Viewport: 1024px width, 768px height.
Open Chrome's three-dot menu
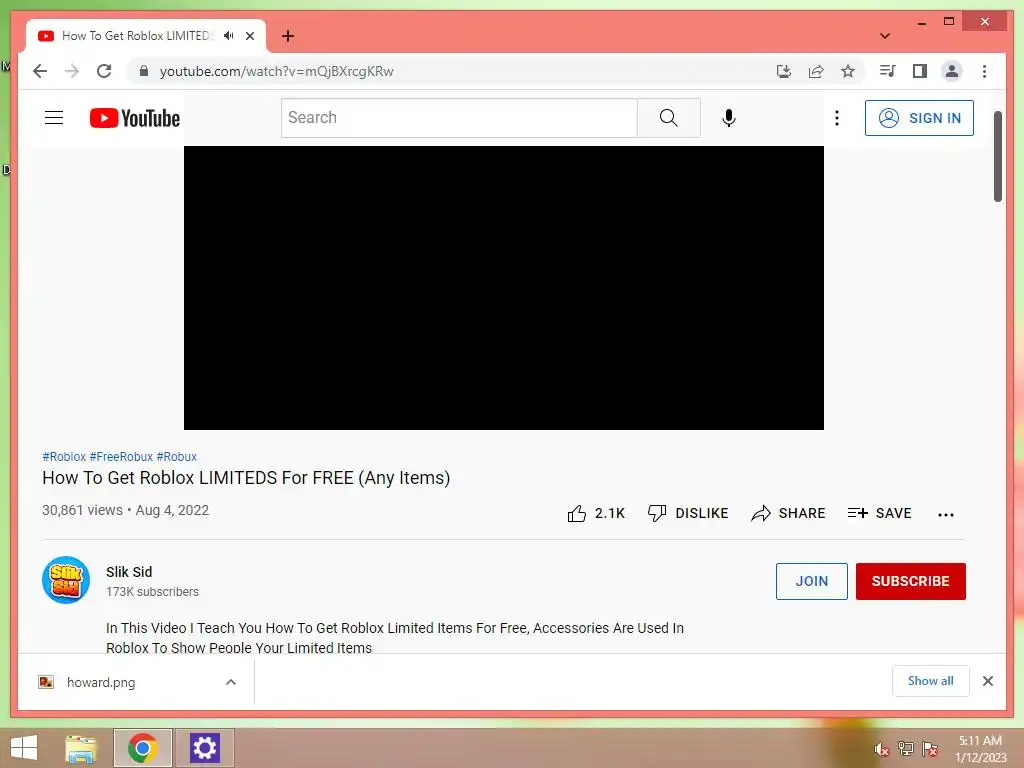pos(984,71)
